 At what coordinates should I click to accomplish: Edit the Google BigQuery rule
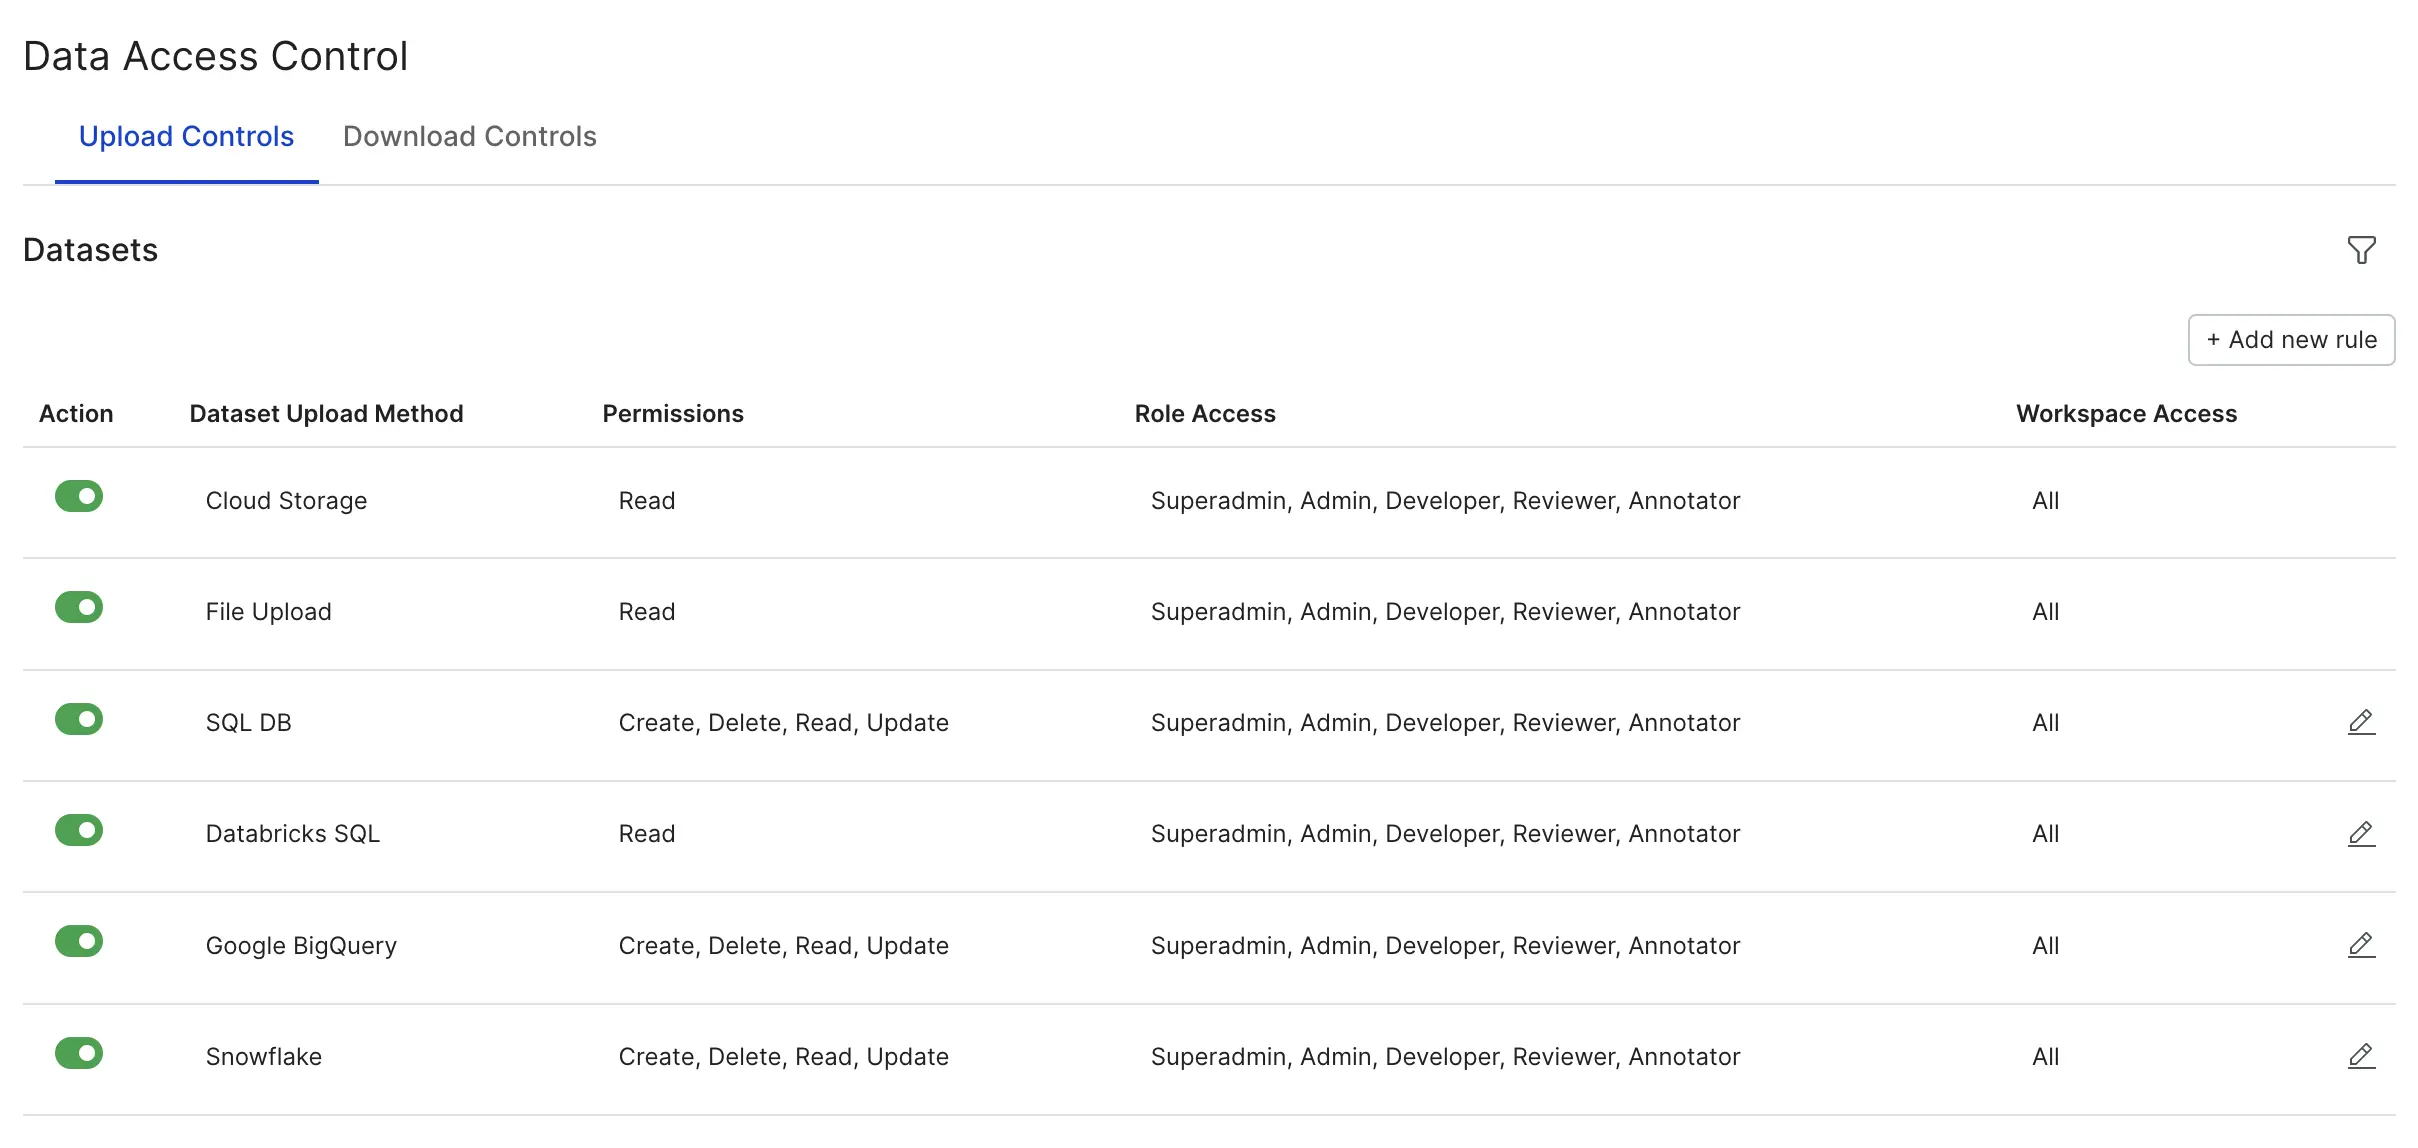2361,945
